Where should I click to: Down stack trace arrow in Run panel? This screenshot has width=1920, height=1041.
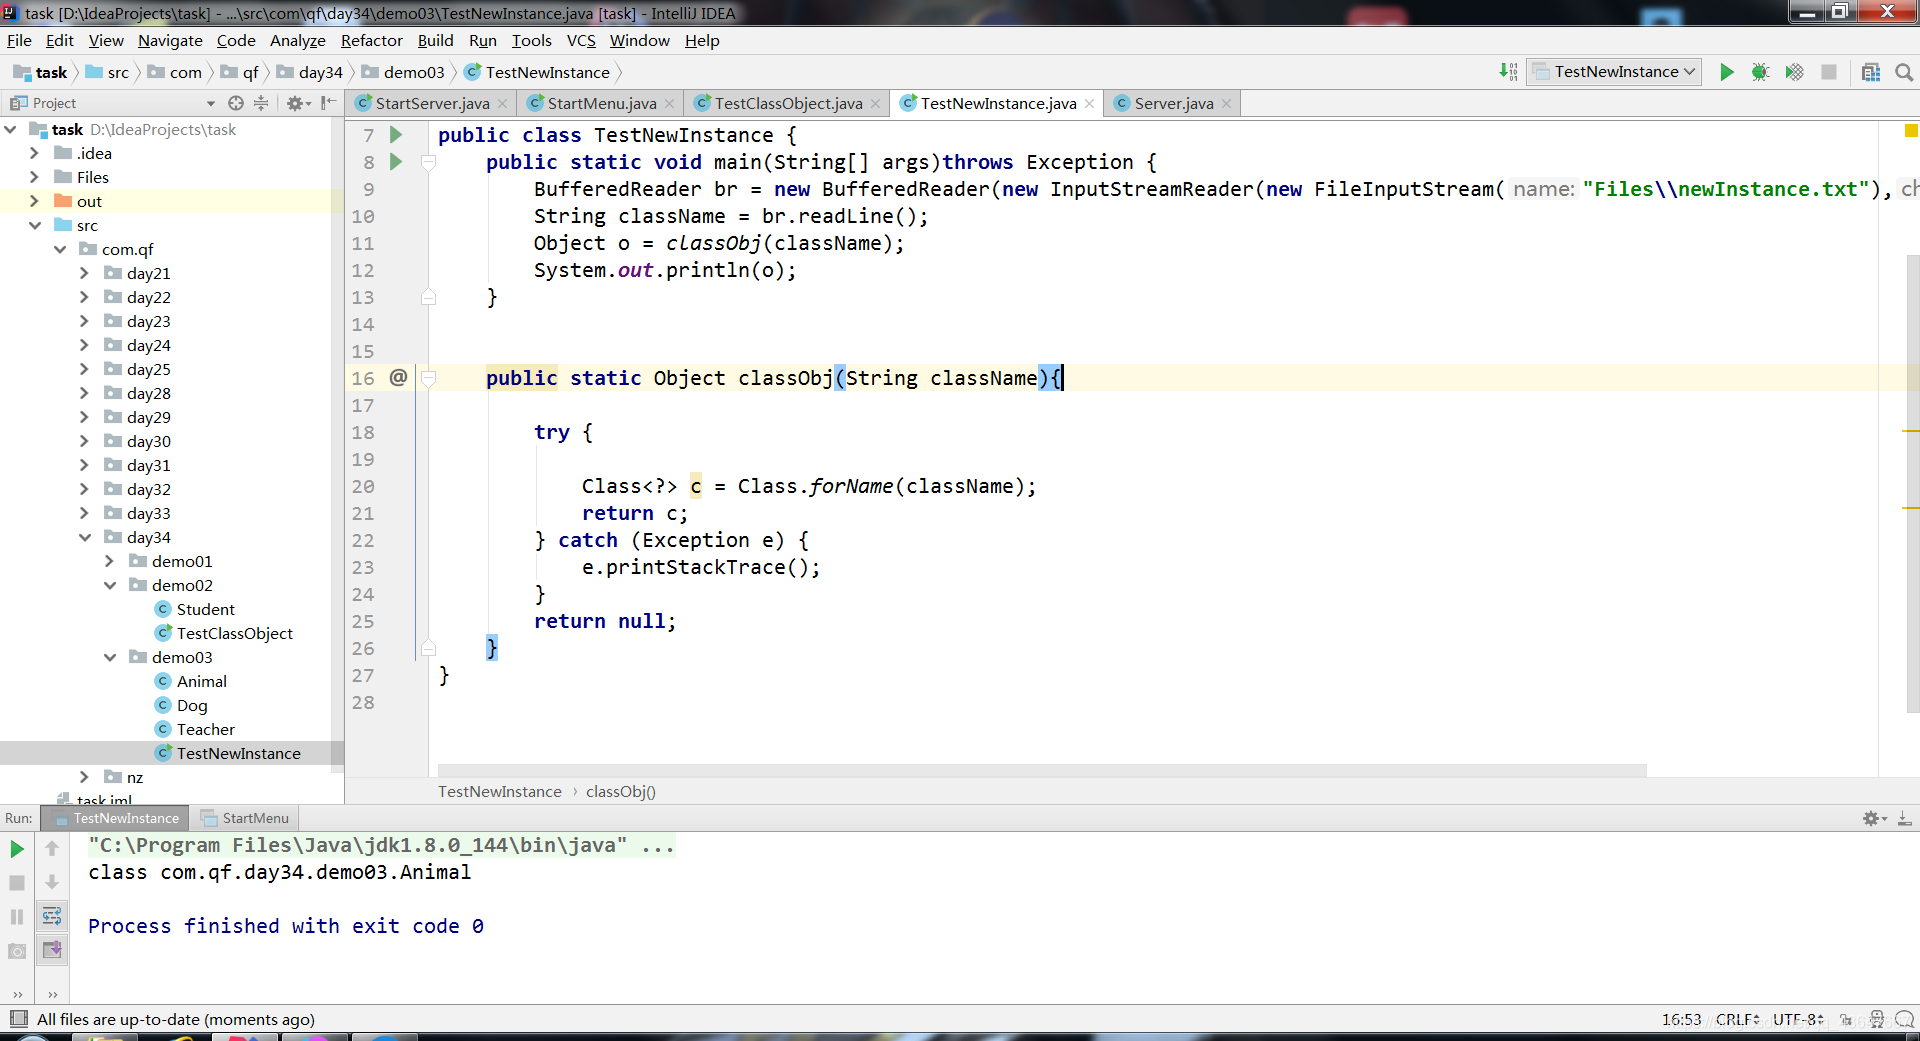52,883
